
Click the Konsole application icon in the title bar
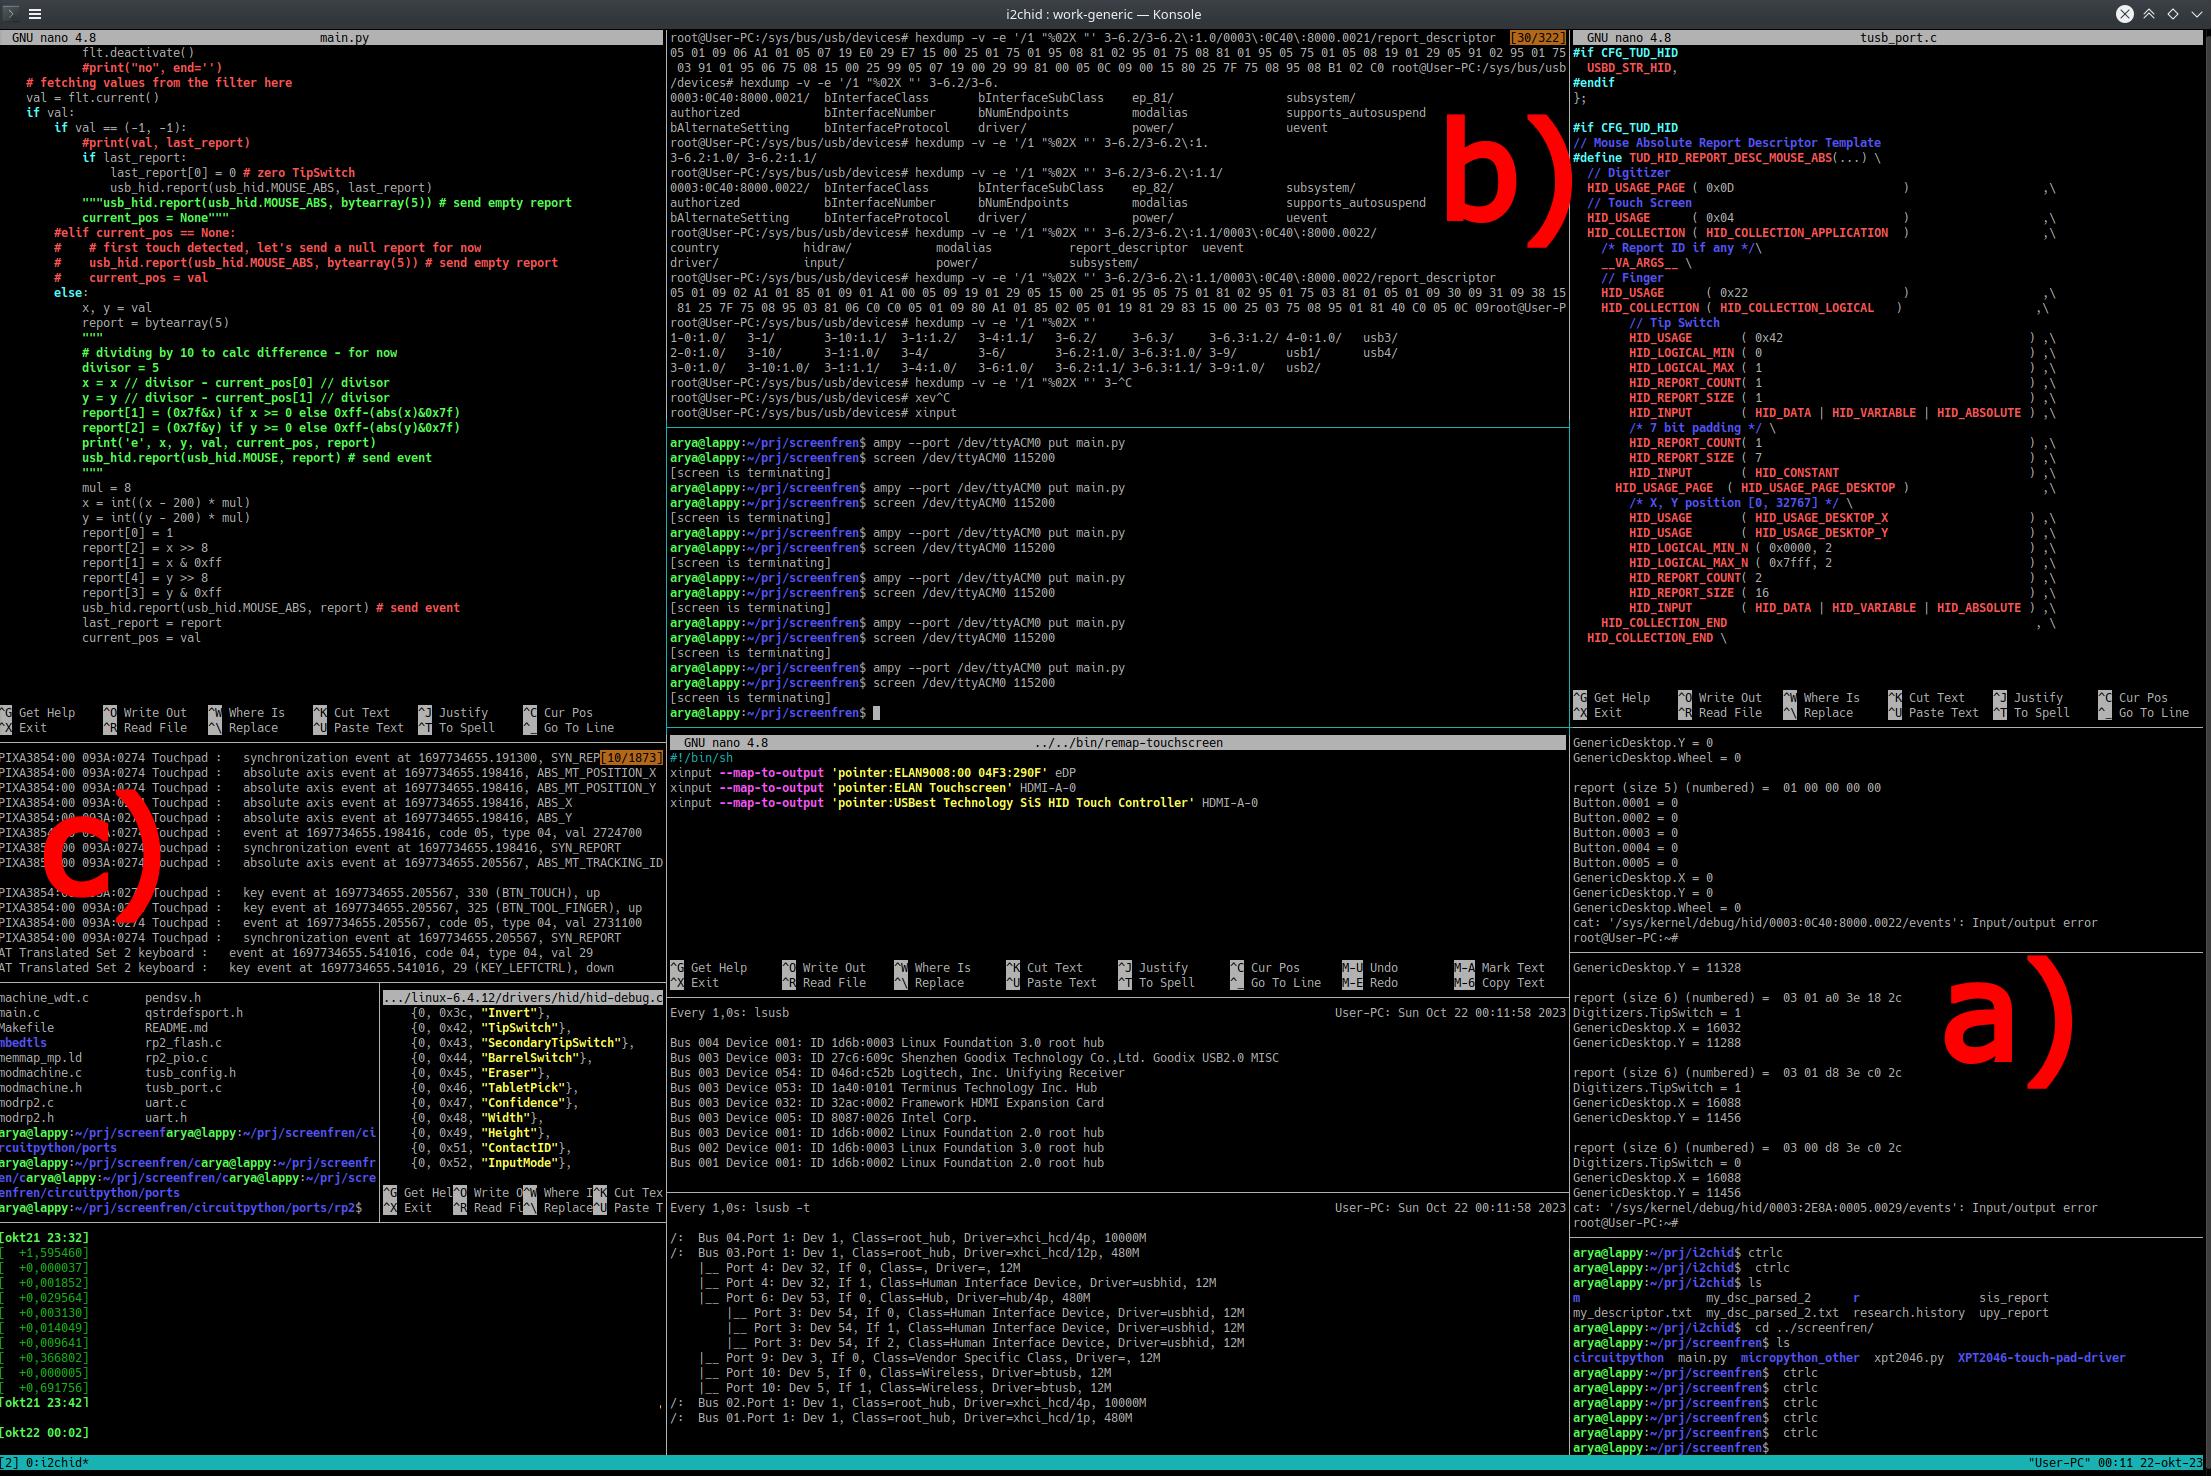[10, 14]
